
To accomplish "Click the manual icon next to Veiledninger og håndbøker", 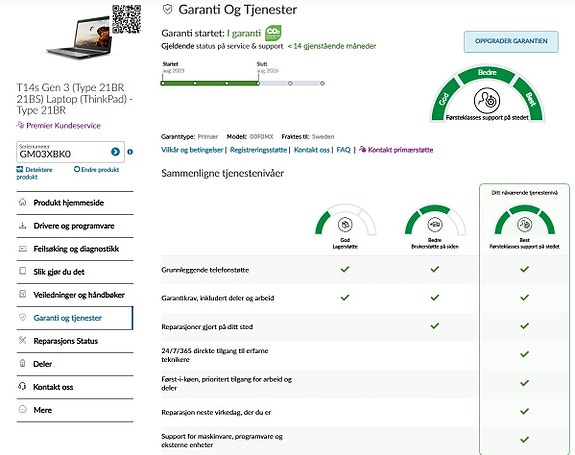I will coord(23,294).
